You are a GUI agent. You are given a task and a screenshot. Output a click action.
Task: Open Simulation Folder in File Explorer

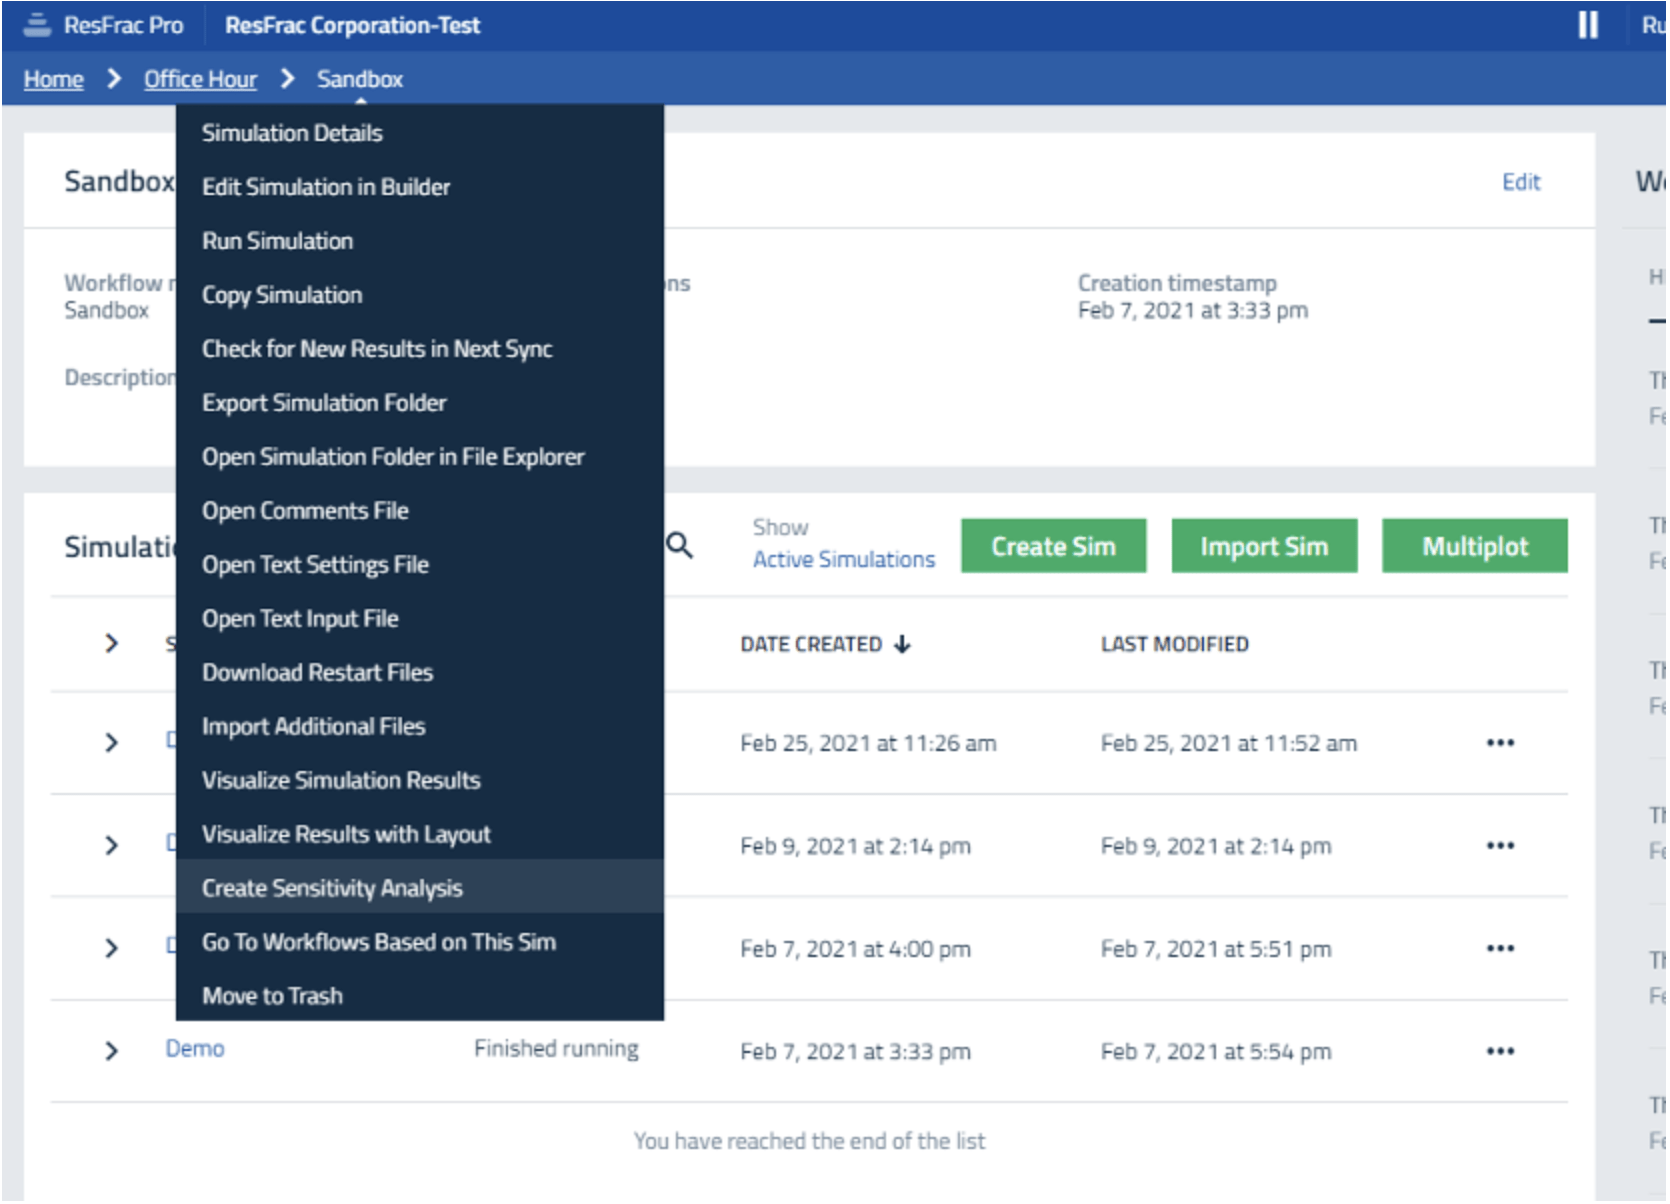(x=420, y=457)
